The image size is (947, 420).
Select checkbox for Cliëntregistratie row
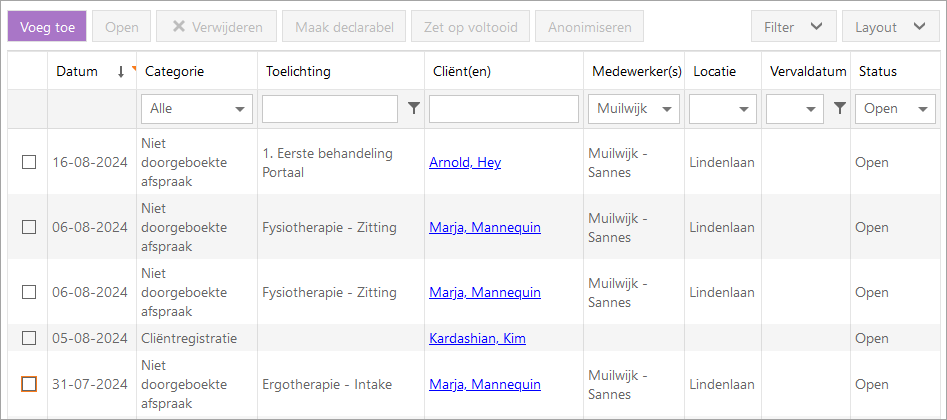click(29, 338)
